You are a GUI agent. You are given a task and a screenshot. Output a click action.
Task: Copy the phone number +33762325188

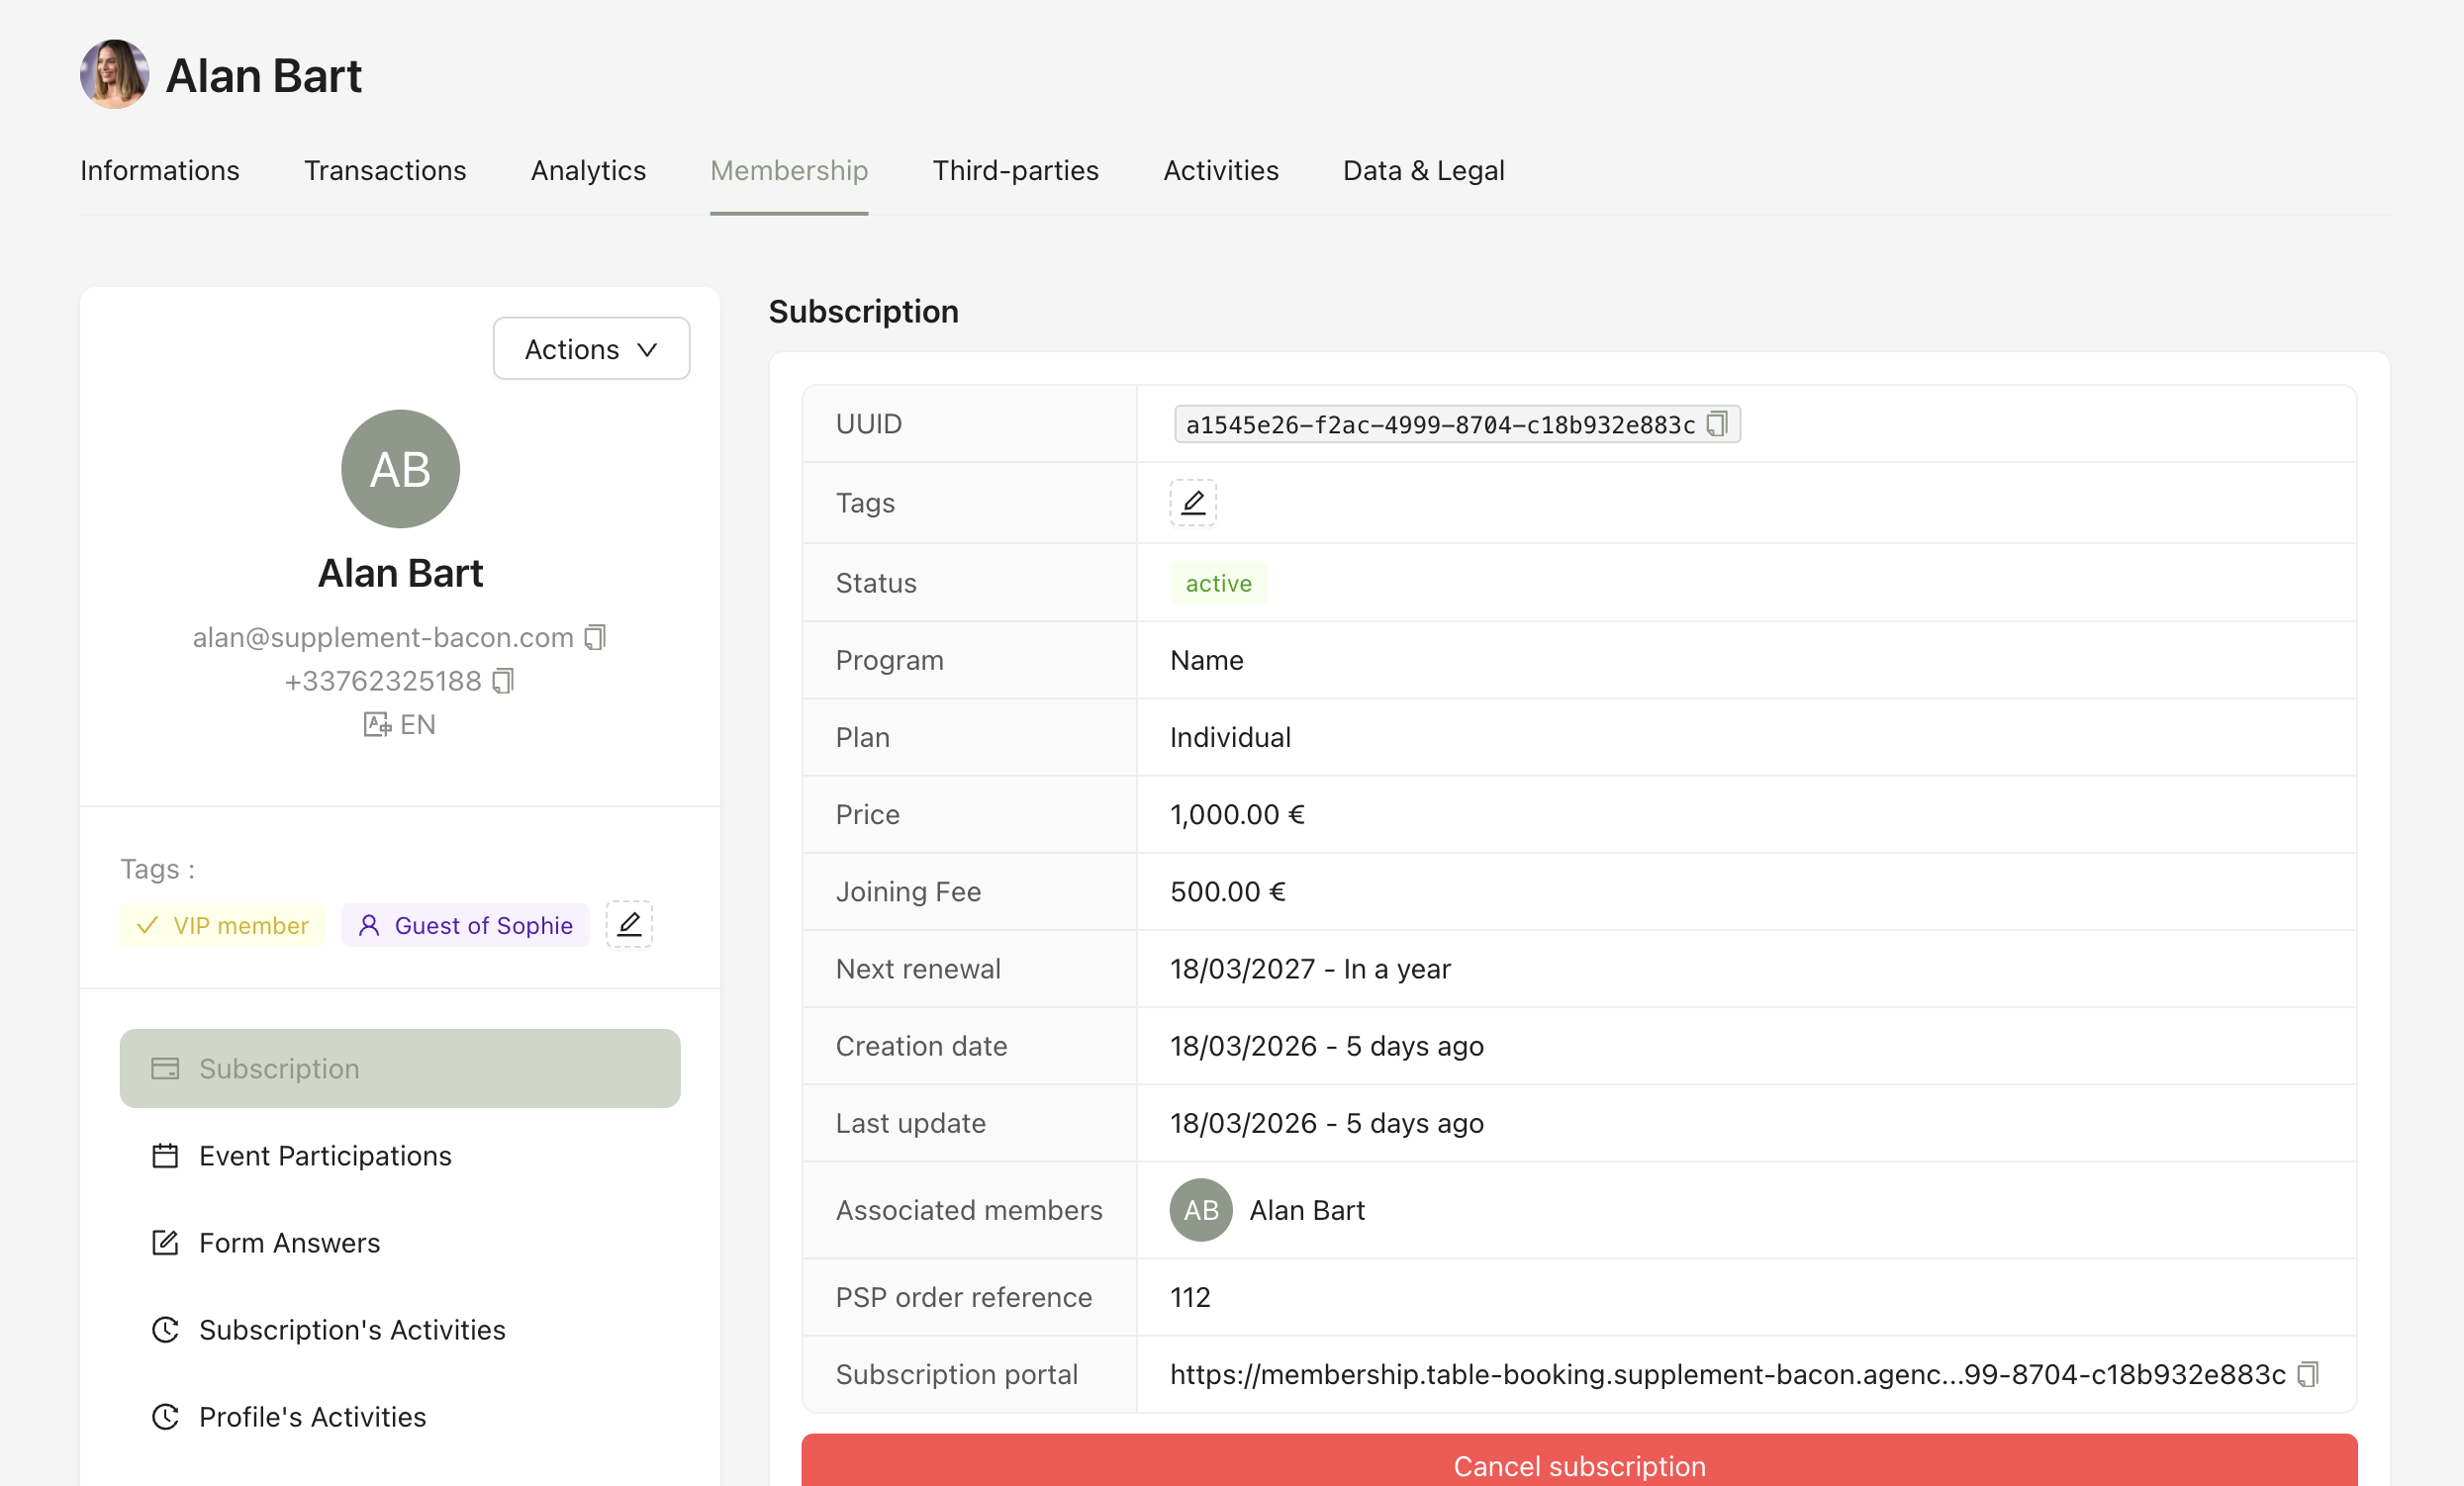click(x=503, y=681)
